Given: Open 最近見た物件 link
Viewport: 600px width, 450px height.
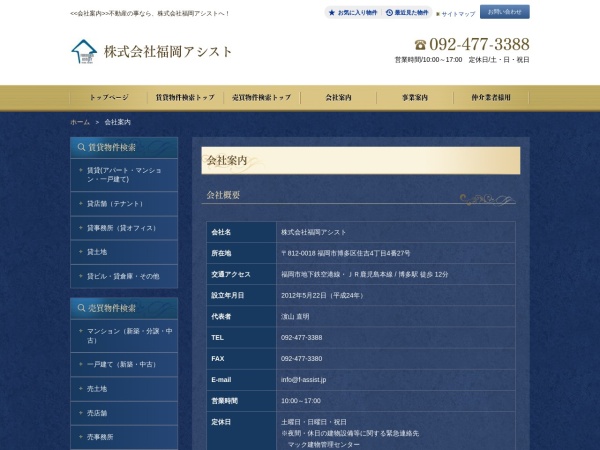Looking at the screenshot, I should [x=407, y=13].
